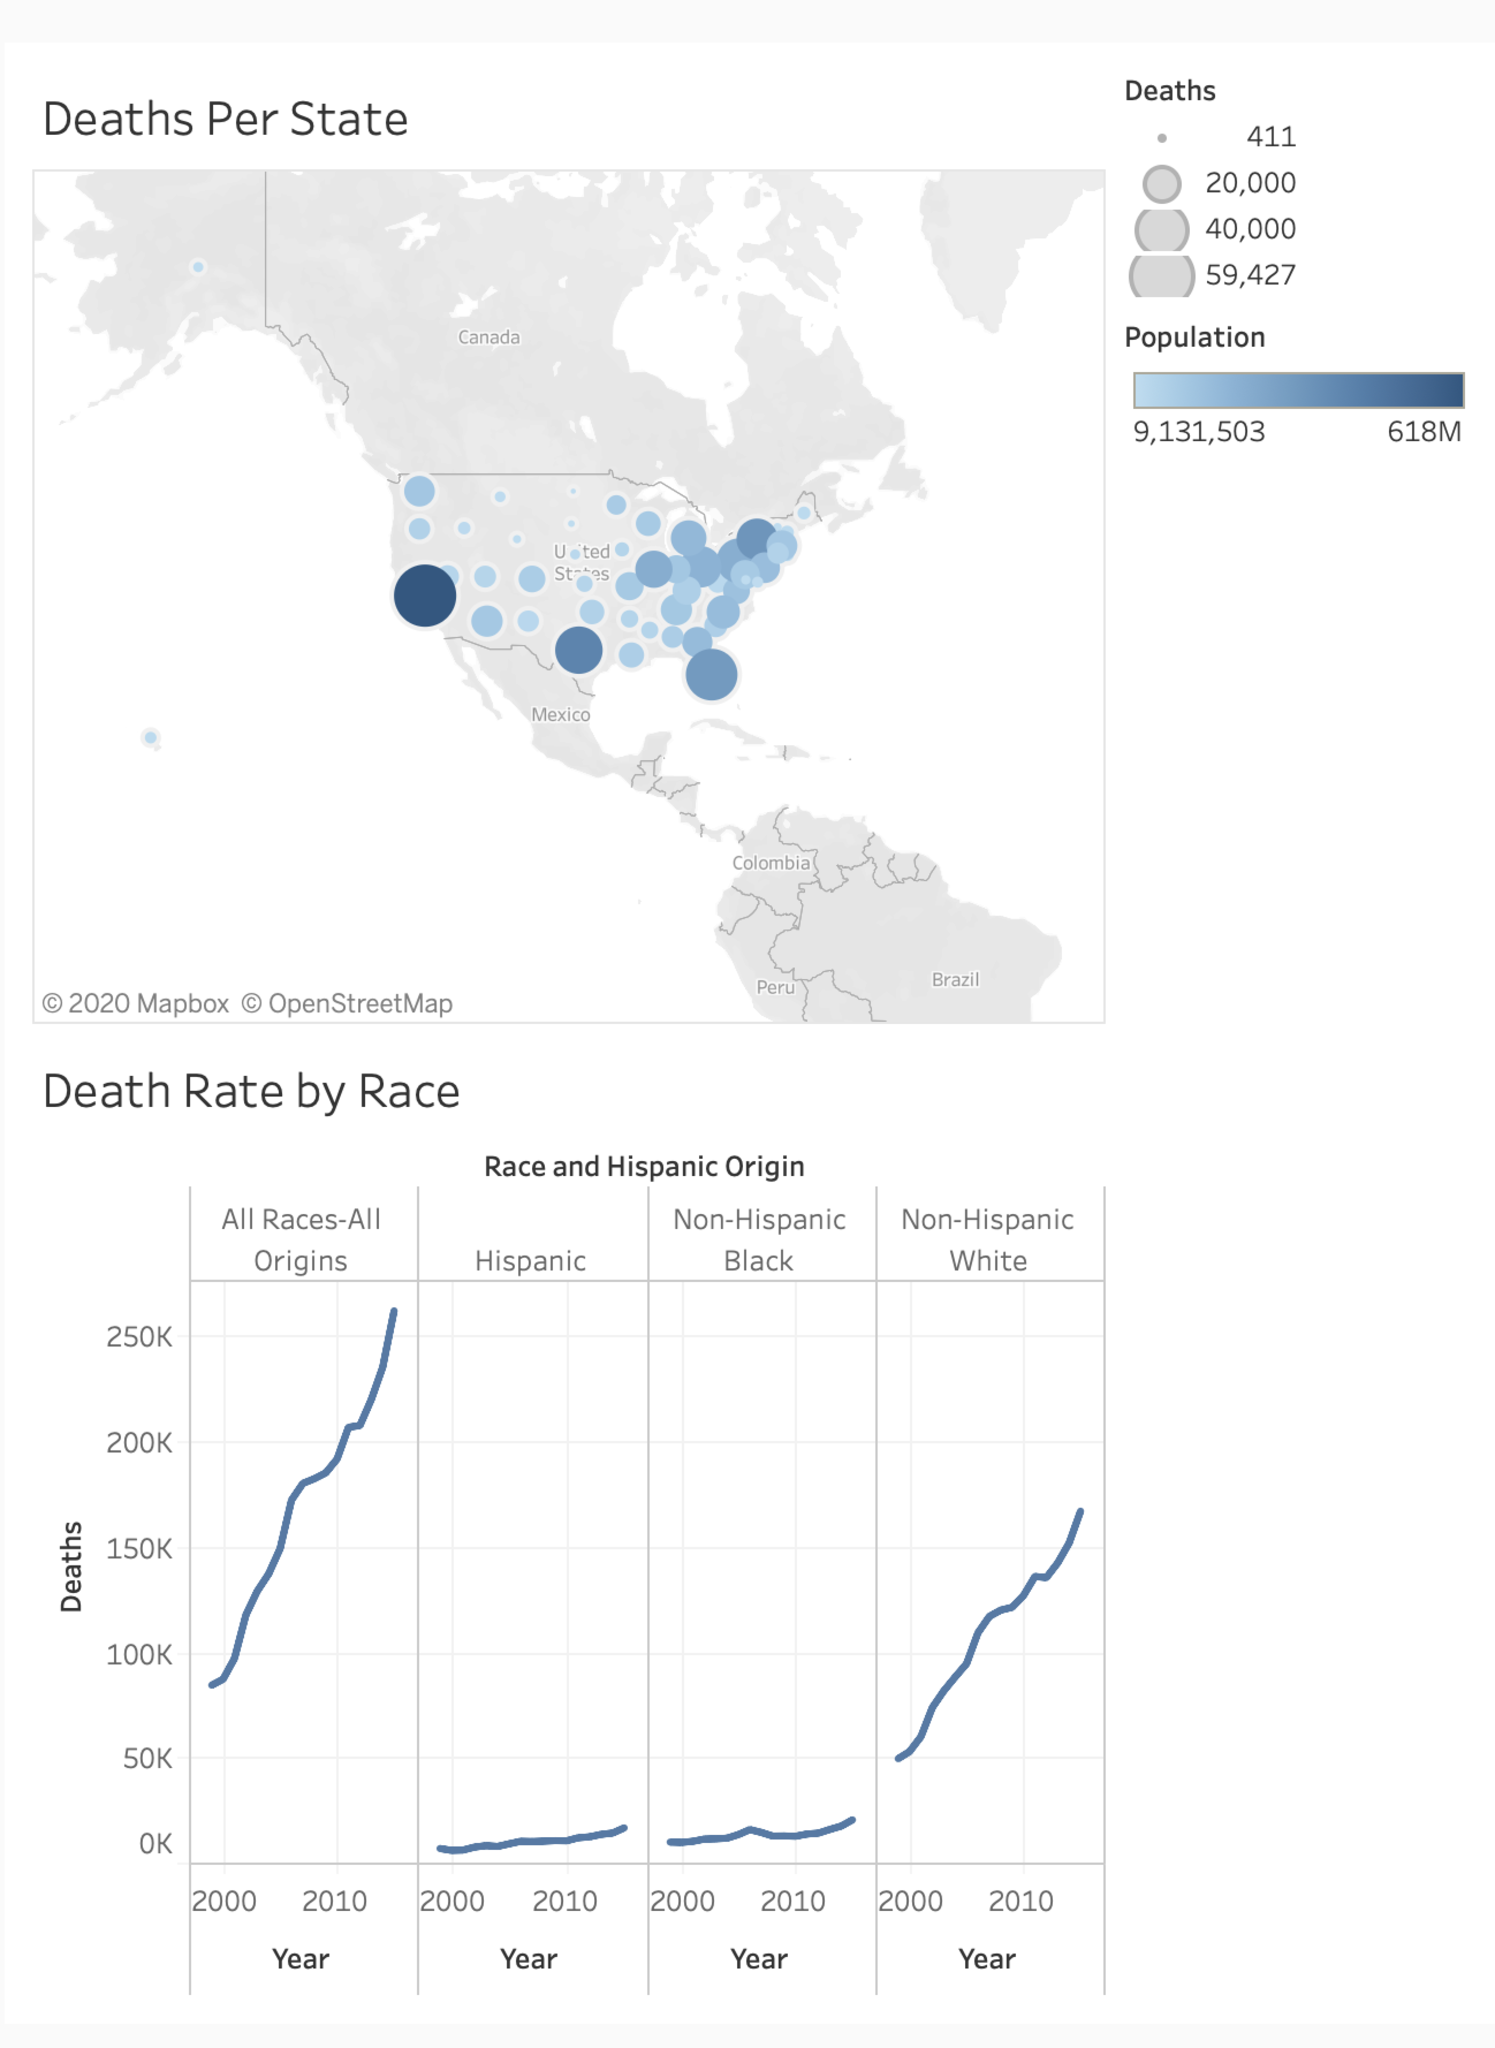Click the Hispanic column header
Viewport: 1495px width, 2048px height.
pyautogui.click(x=530, y=1261)
